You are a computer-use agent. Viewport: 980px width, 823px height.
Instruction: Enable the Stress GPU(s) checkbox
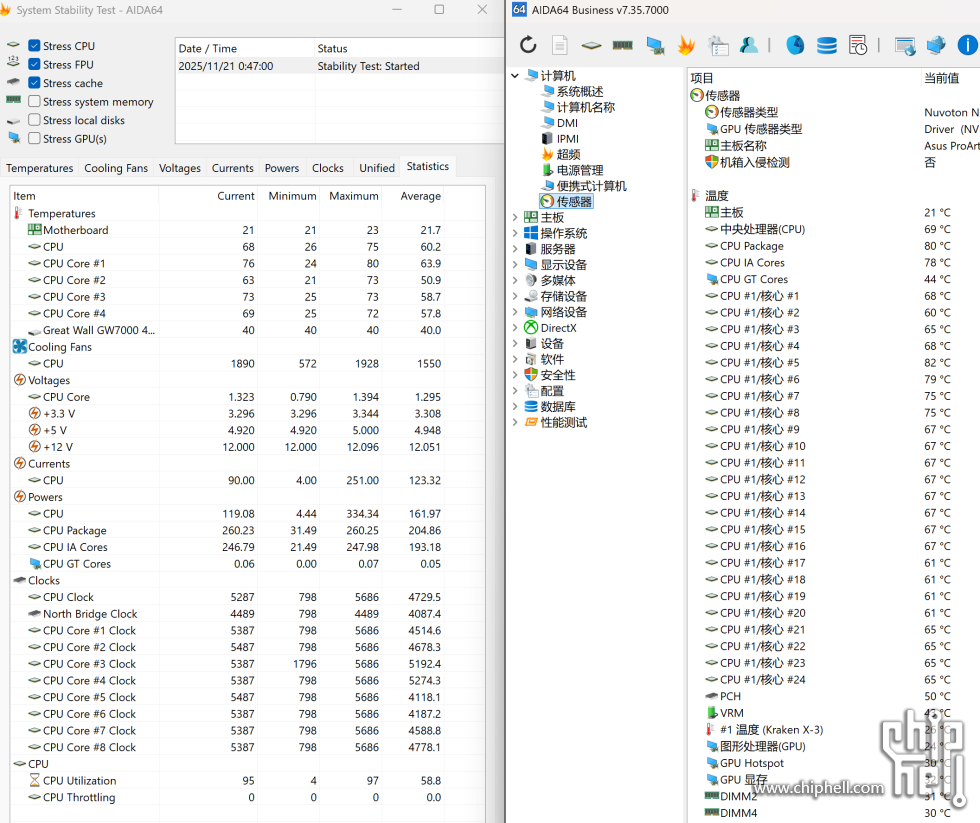pyautogui.click(x=35, y=139)
